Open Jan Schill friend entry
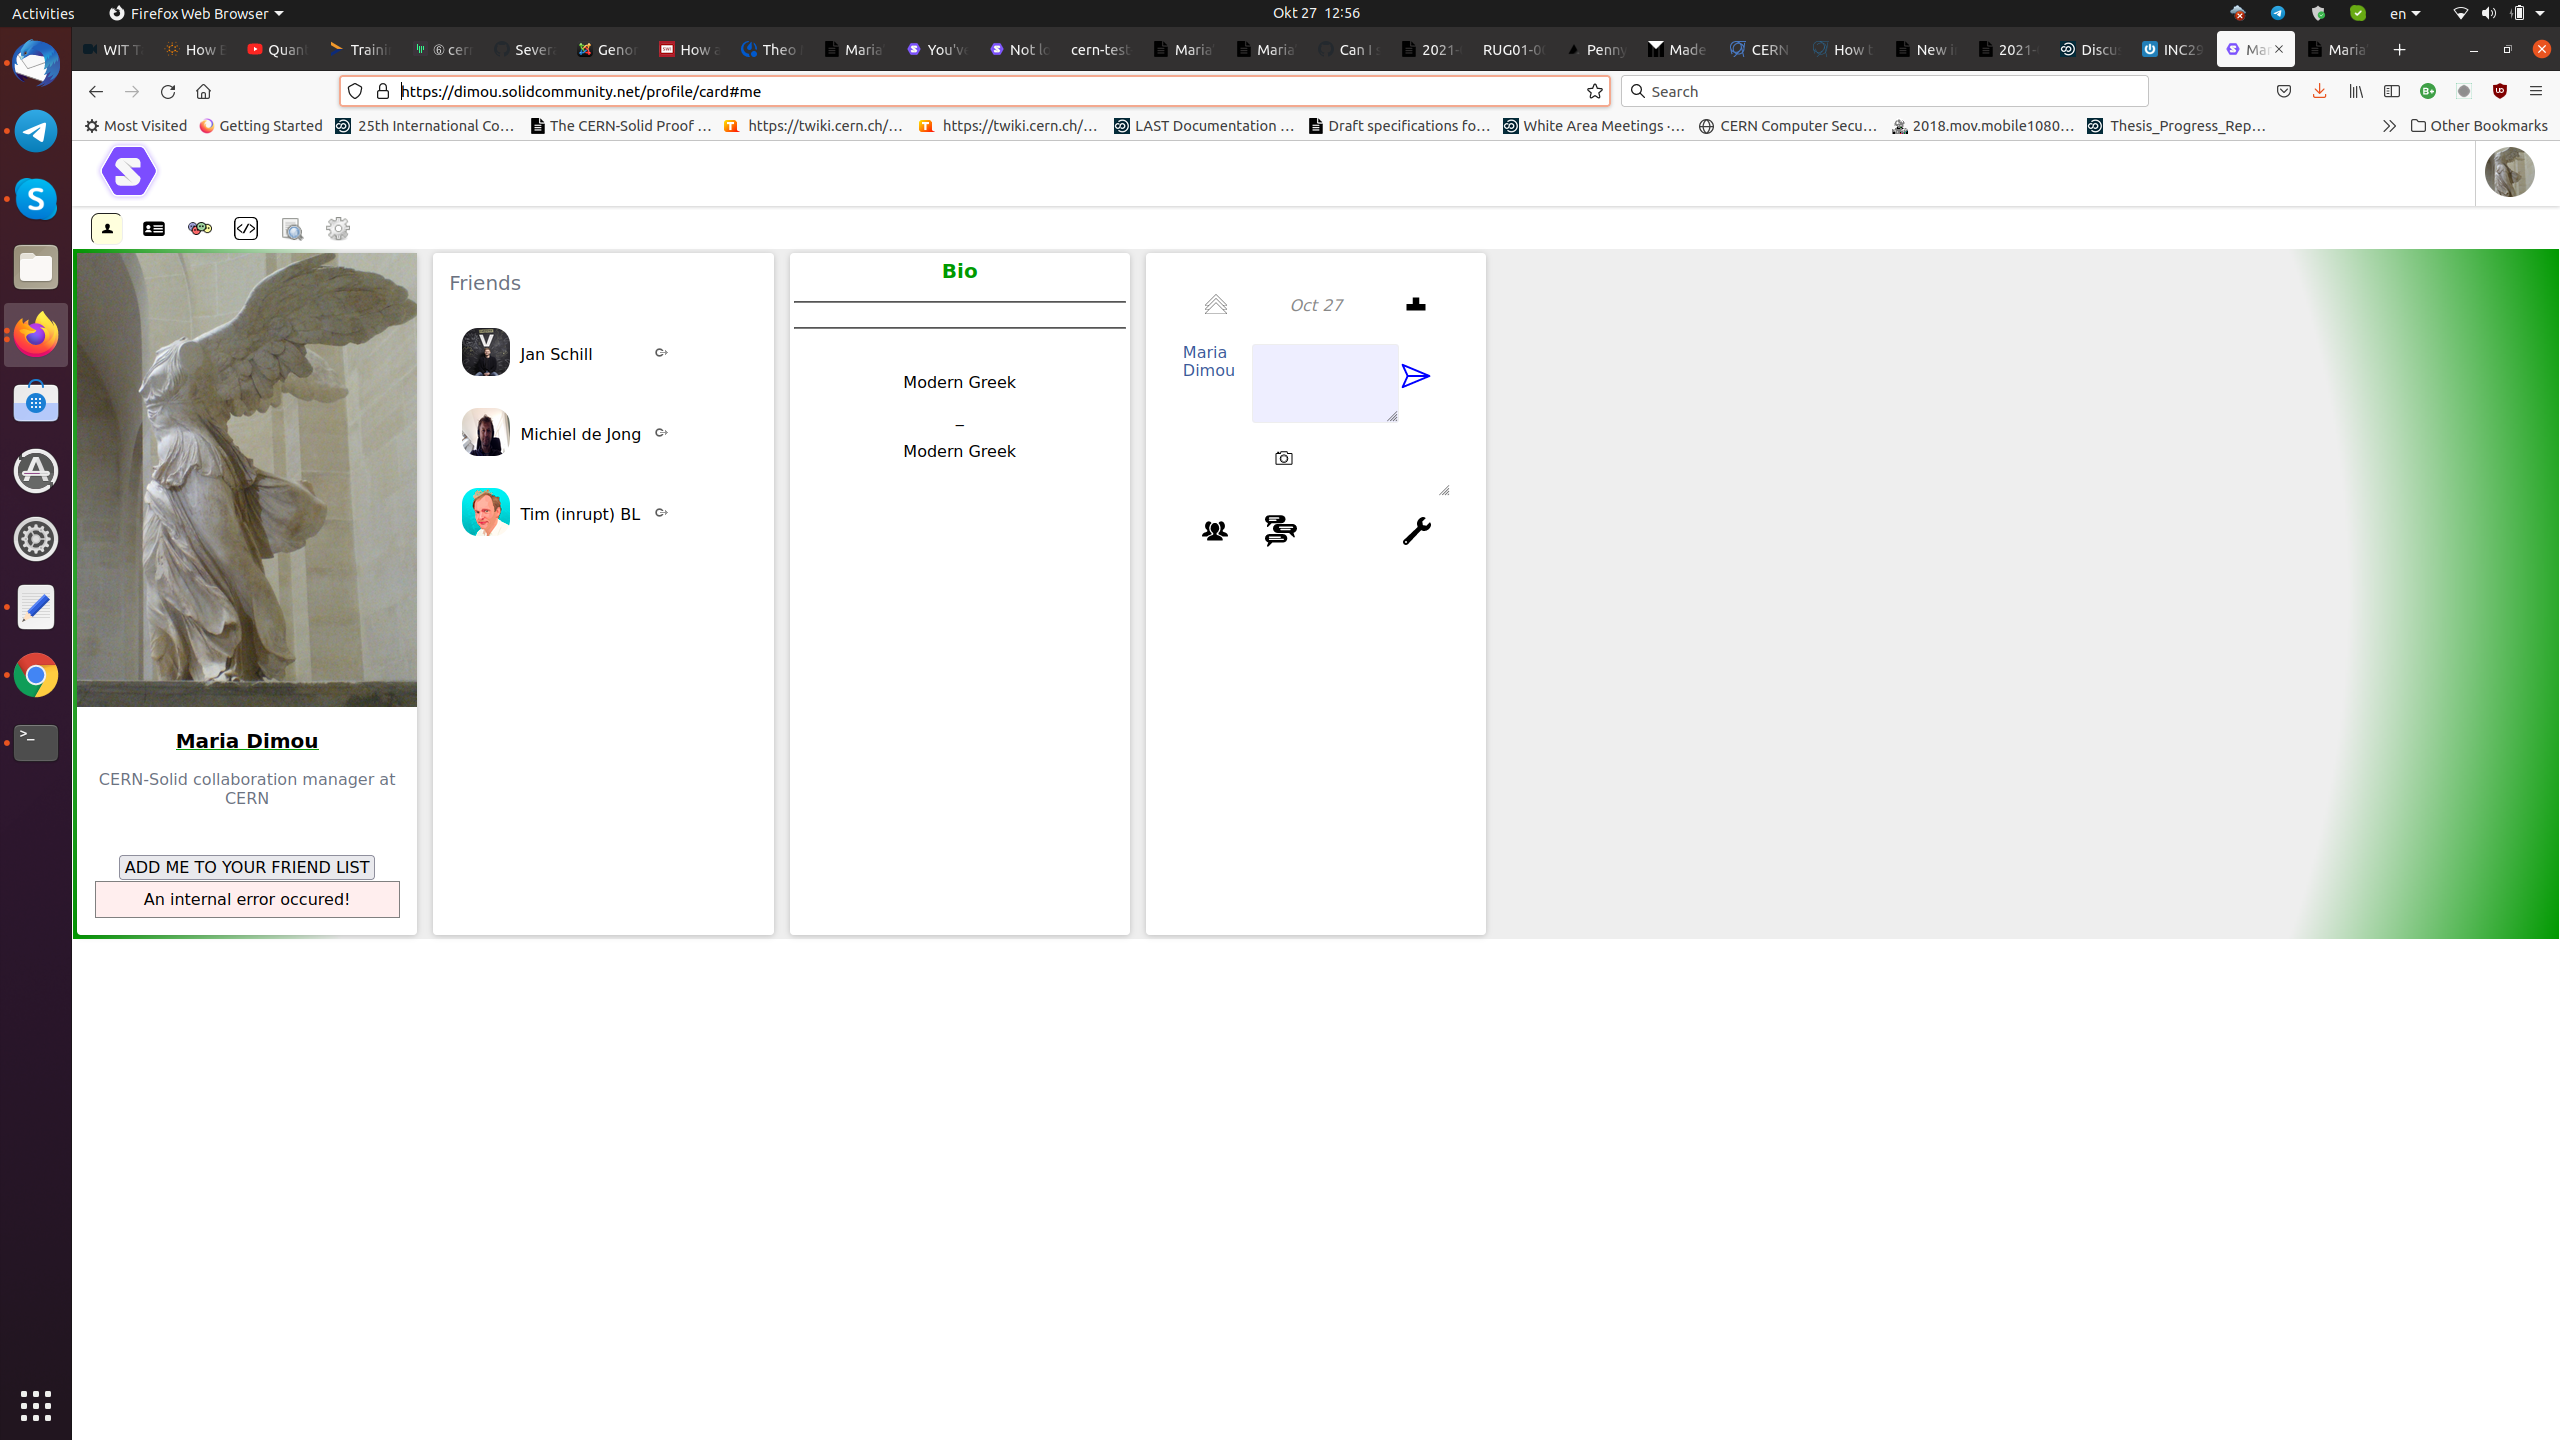The image size is (2560, 1440). (556, 354)
